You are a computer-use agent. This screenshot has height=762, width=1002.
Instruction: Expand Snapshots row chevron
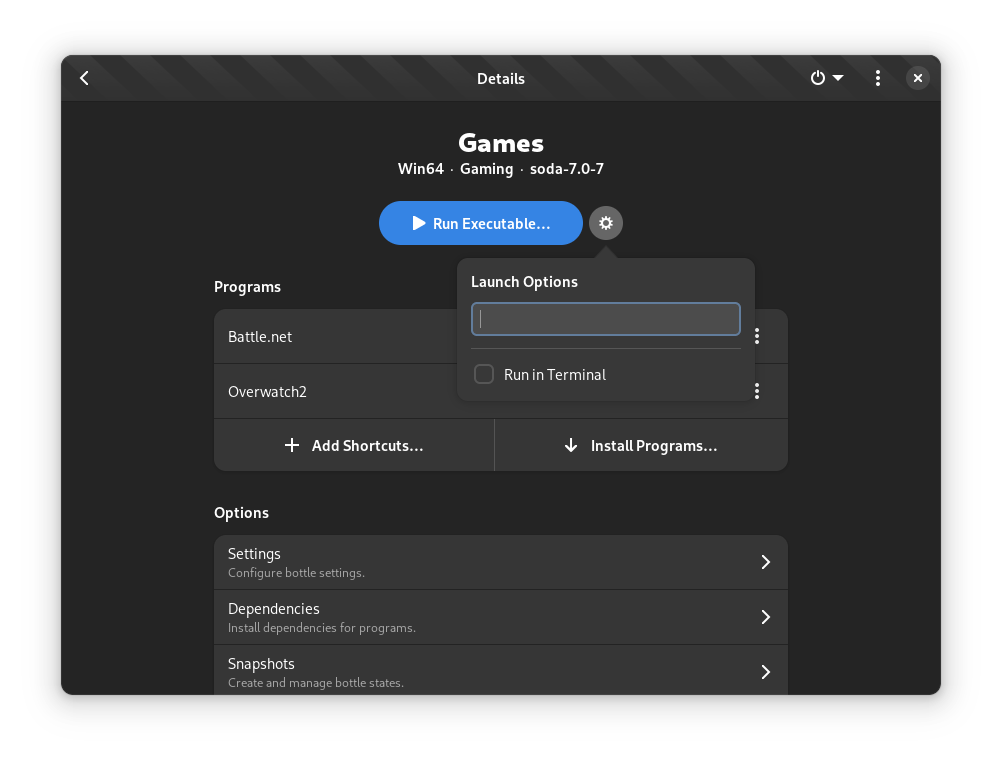(765, 672)
